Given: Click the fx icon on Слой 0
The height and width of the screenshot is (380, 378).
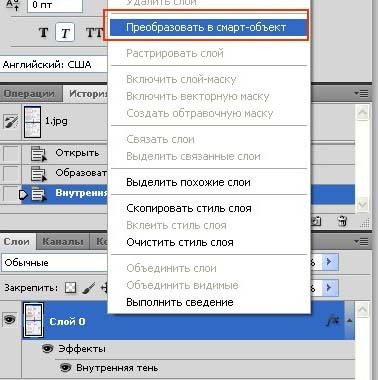Looking at the screenshot, I should point(333,321).
